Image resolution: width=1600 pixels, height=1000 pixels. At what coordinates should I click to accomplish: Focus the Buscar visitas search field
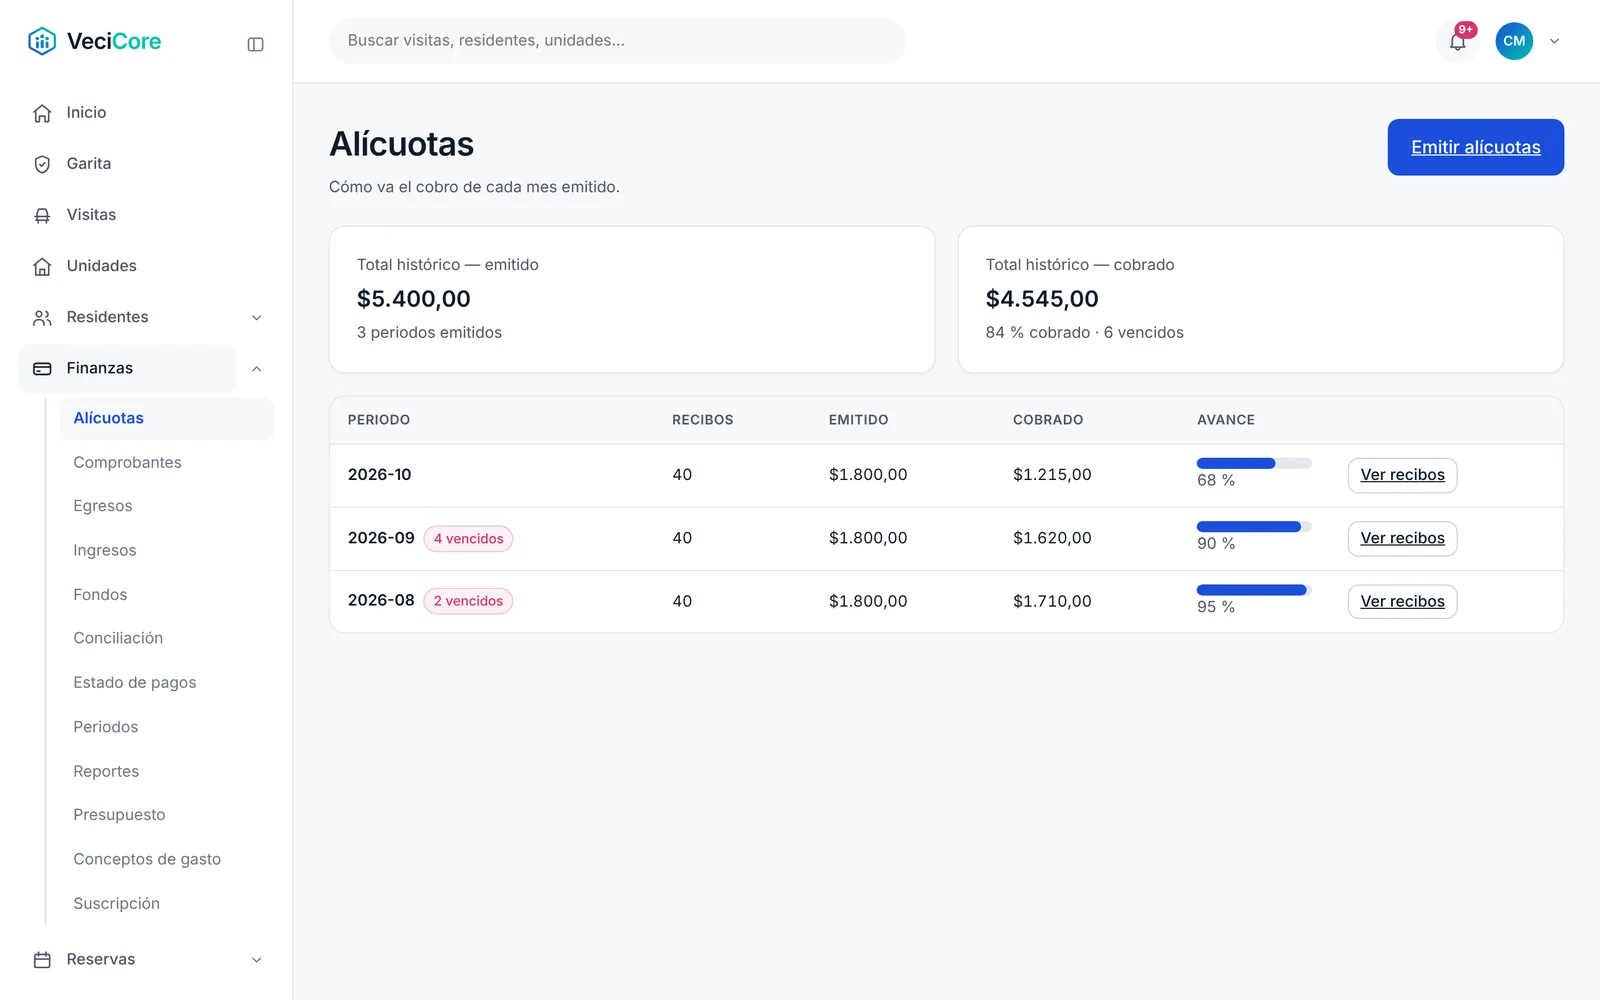(x=617, y=41)
